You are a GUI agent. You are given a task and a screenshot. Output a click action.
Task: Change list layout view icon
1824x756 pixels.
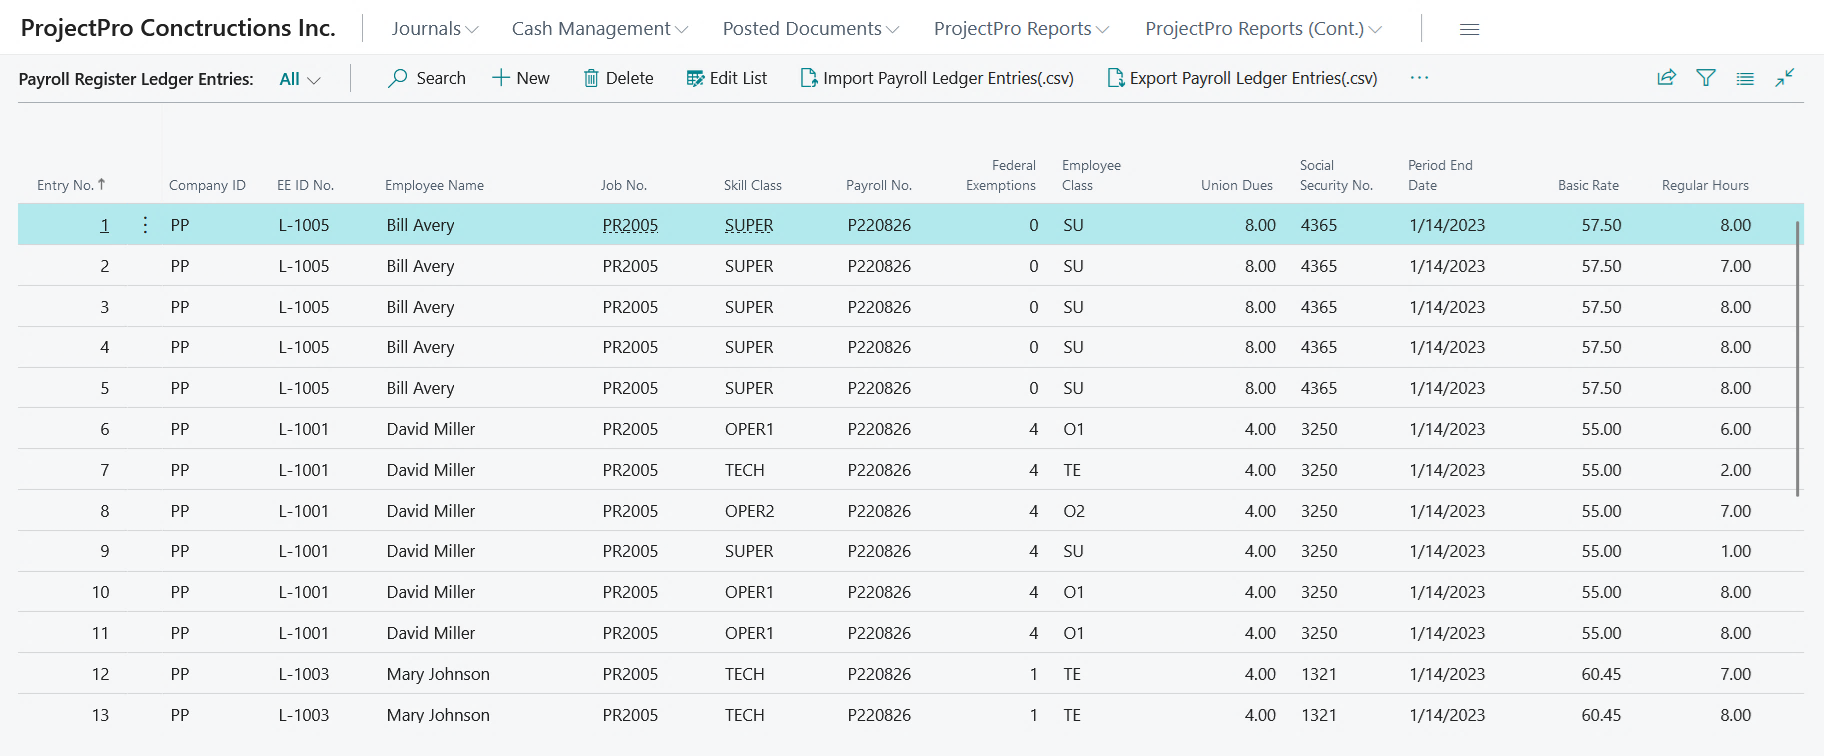(x=1745, y=78)
